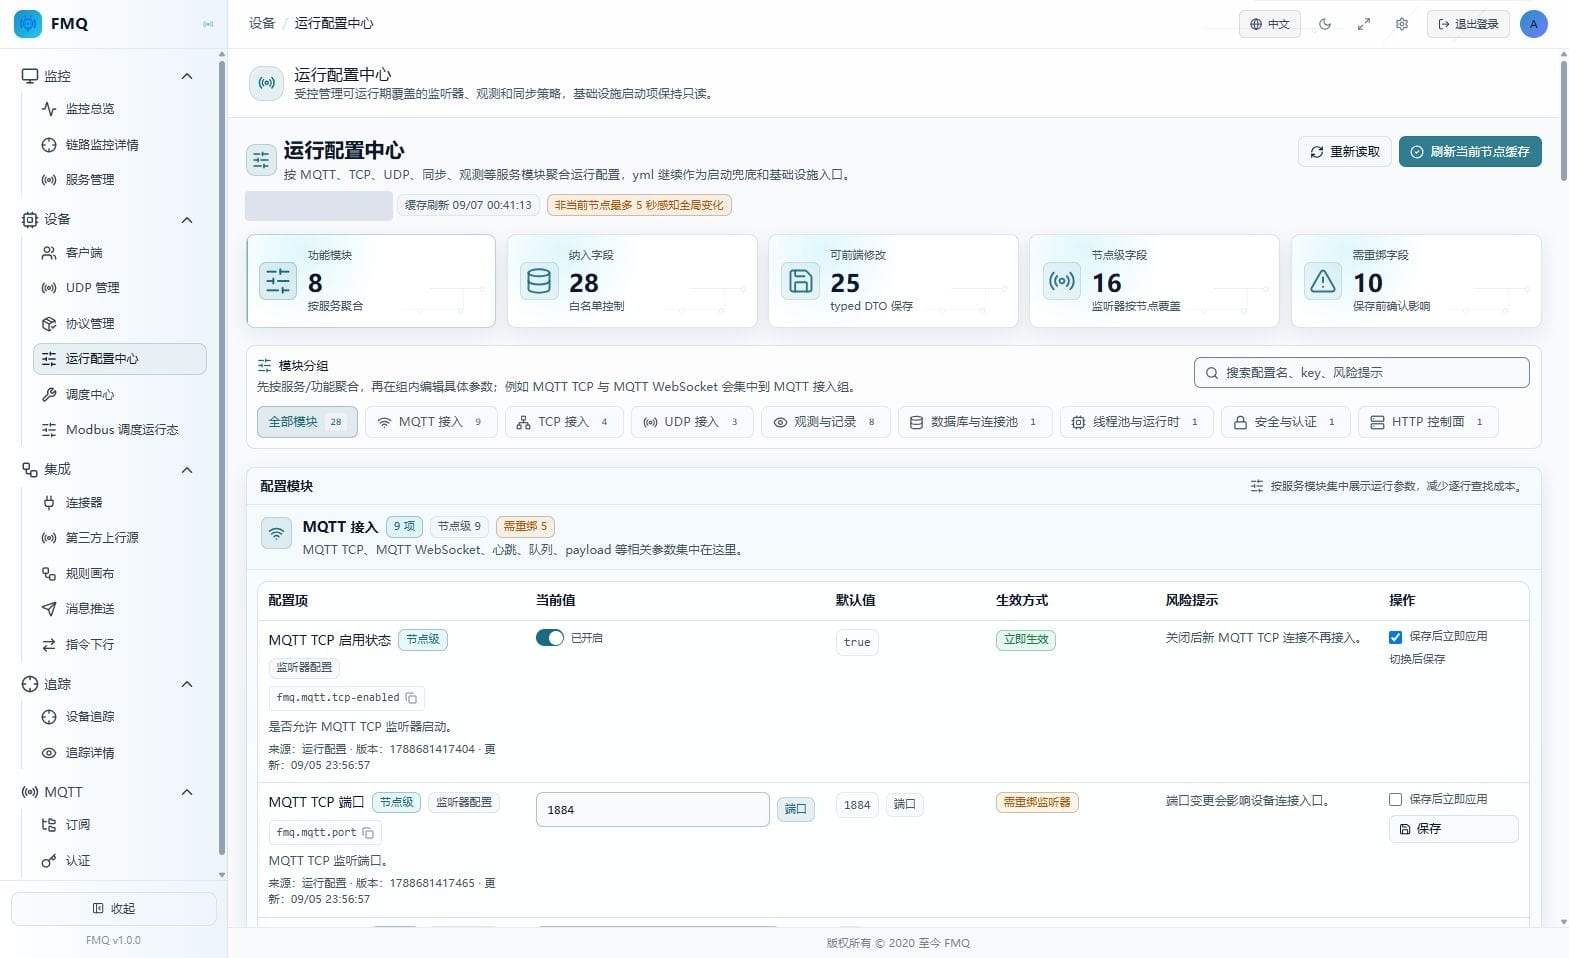
Task: Toggle the MQTT TCP 启用状态 switch
Action: click(x=550, y=638)
